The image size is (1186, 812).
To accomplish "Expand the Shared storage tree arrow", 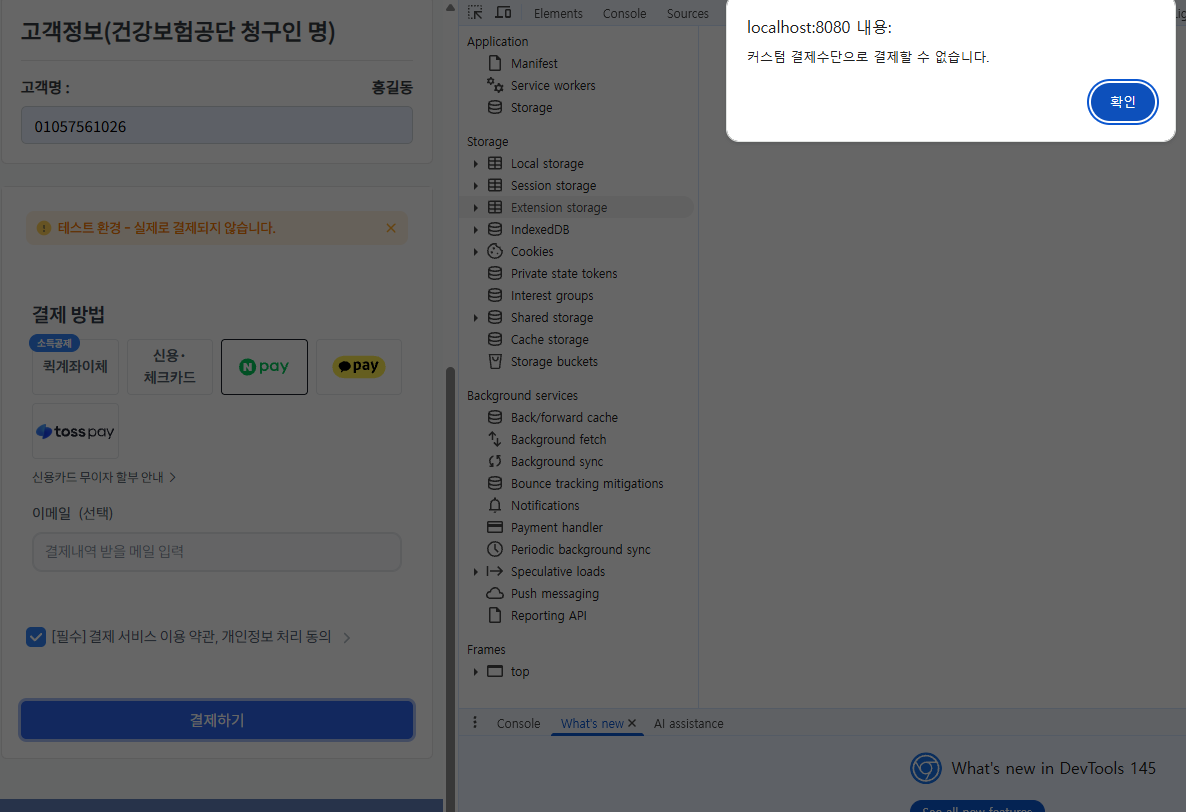I will click(x=476, y=318).
